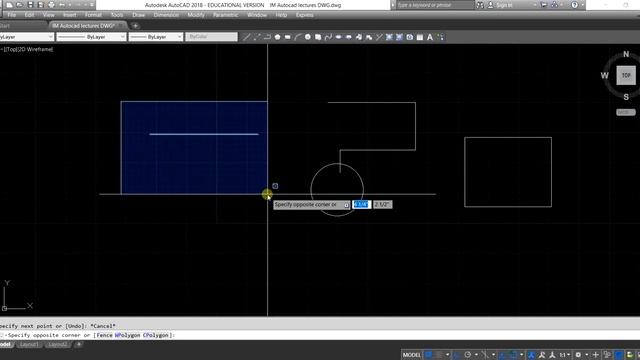The image size is (640, 360).
Task: Toggle the grid display in status bar
Action: (x=429, y=355)
